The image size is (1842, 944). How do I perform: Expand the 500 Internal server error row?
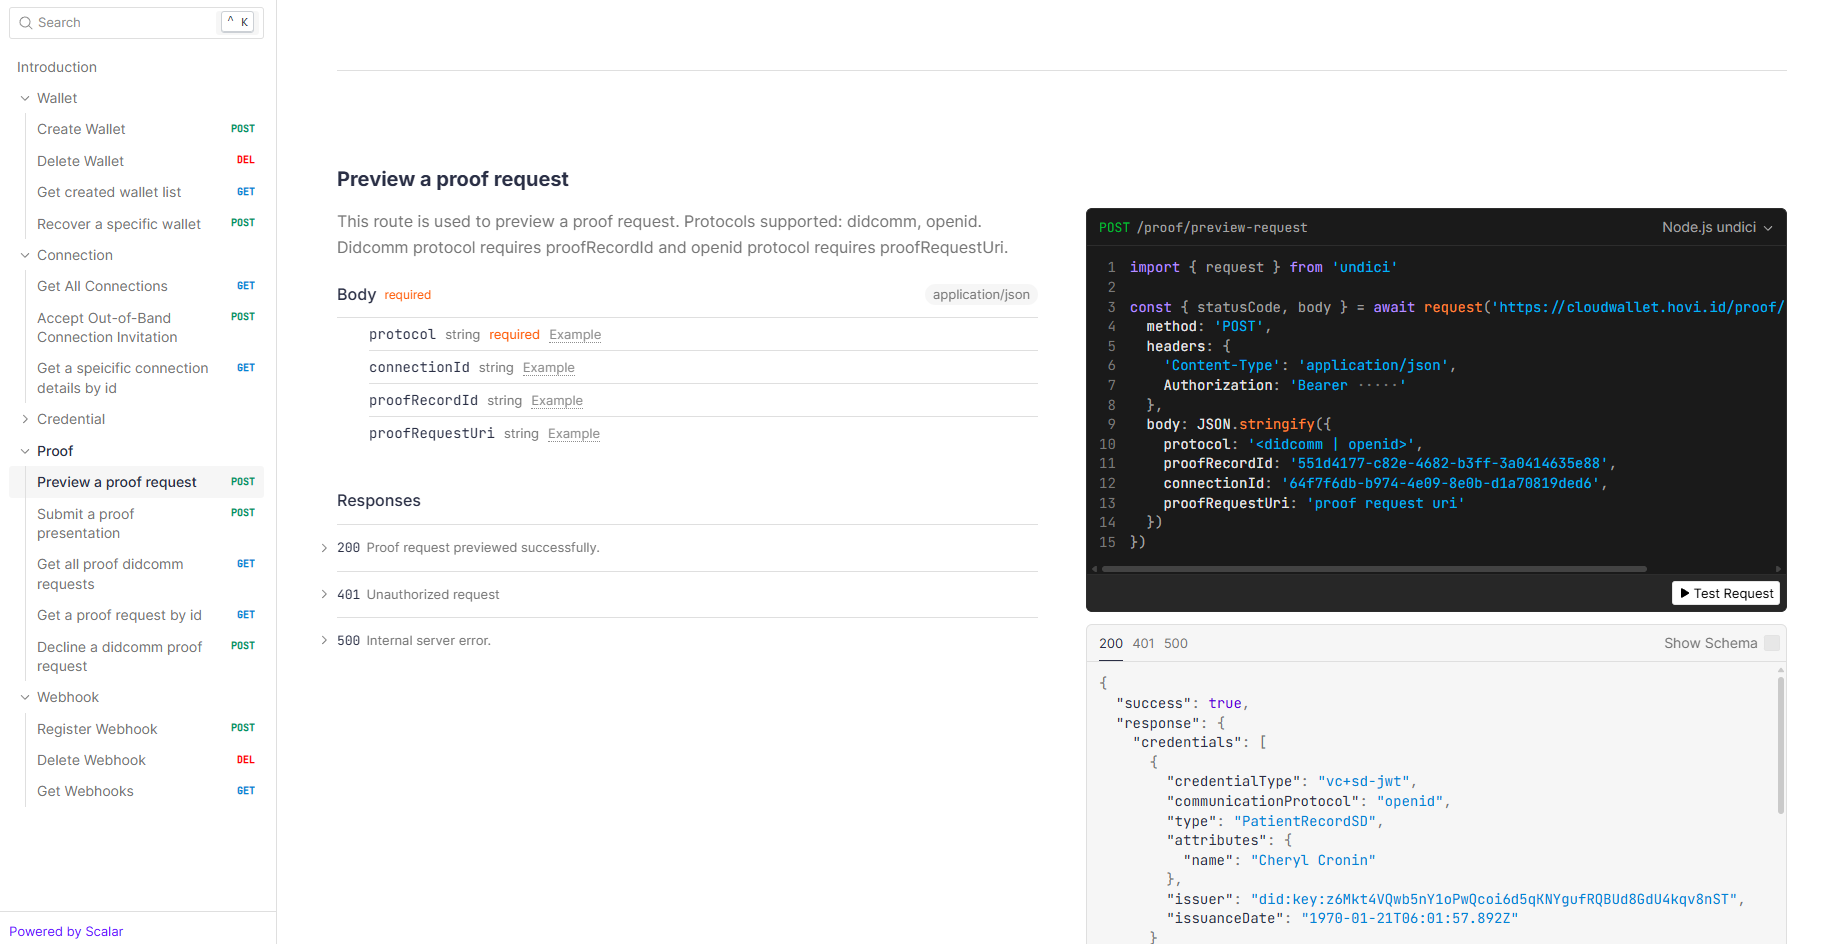click(x=324, y=641)
